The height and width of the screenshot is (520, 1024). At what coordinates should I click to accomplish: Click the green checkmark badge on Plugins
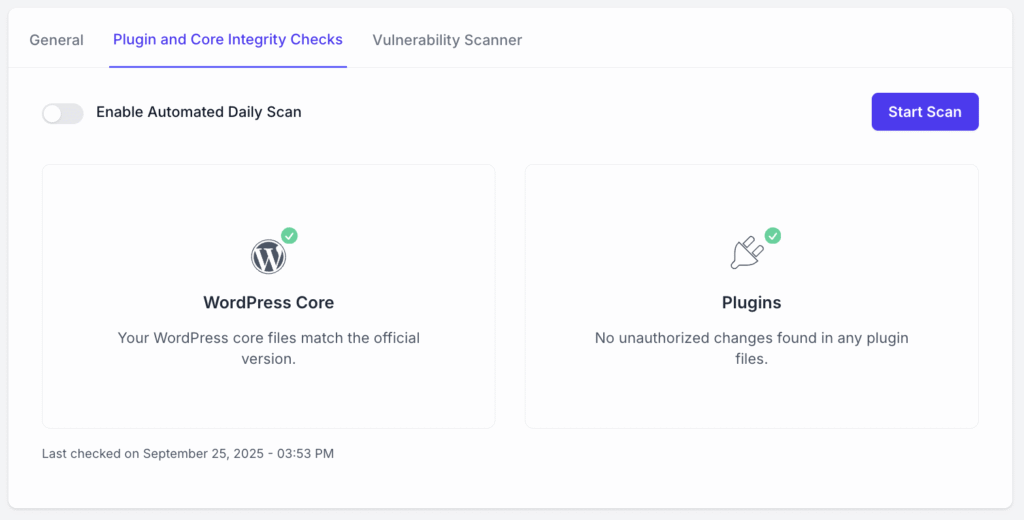(773, 236)
